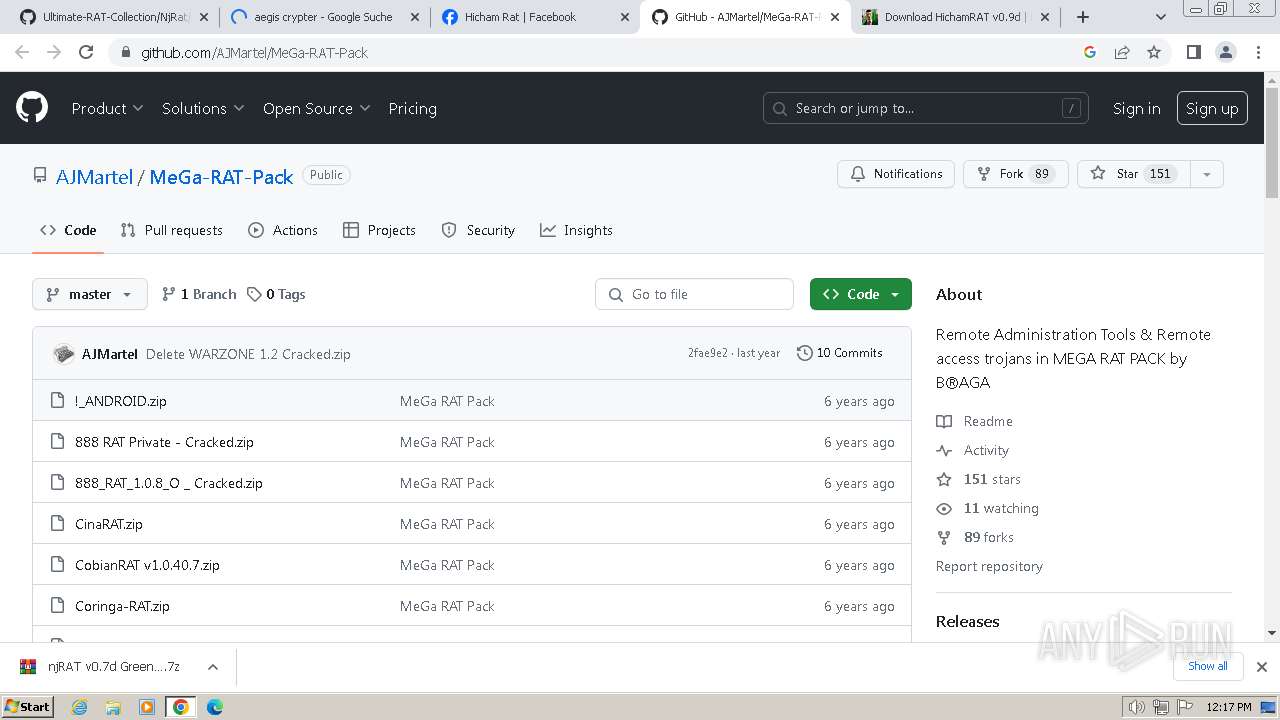The image size is (1280, 720).
Task: Click Pricing in navigation
Action: [x=412, y=108]
